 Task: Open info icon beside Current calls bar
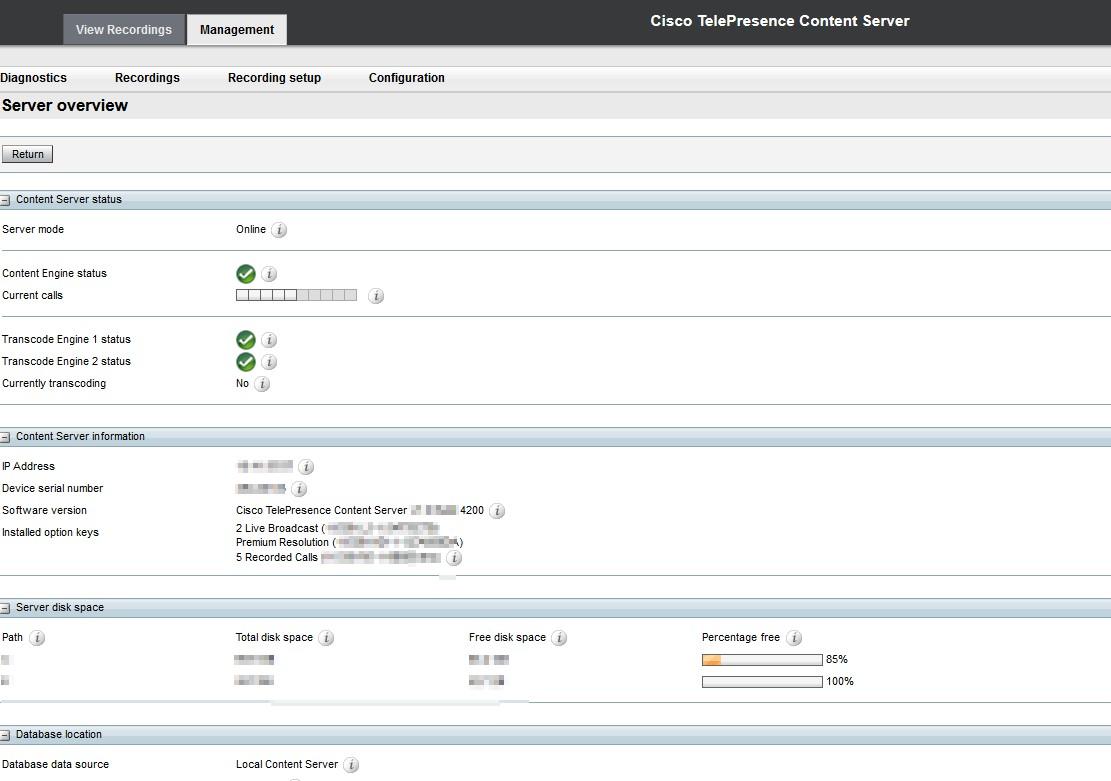coord(376,296)
